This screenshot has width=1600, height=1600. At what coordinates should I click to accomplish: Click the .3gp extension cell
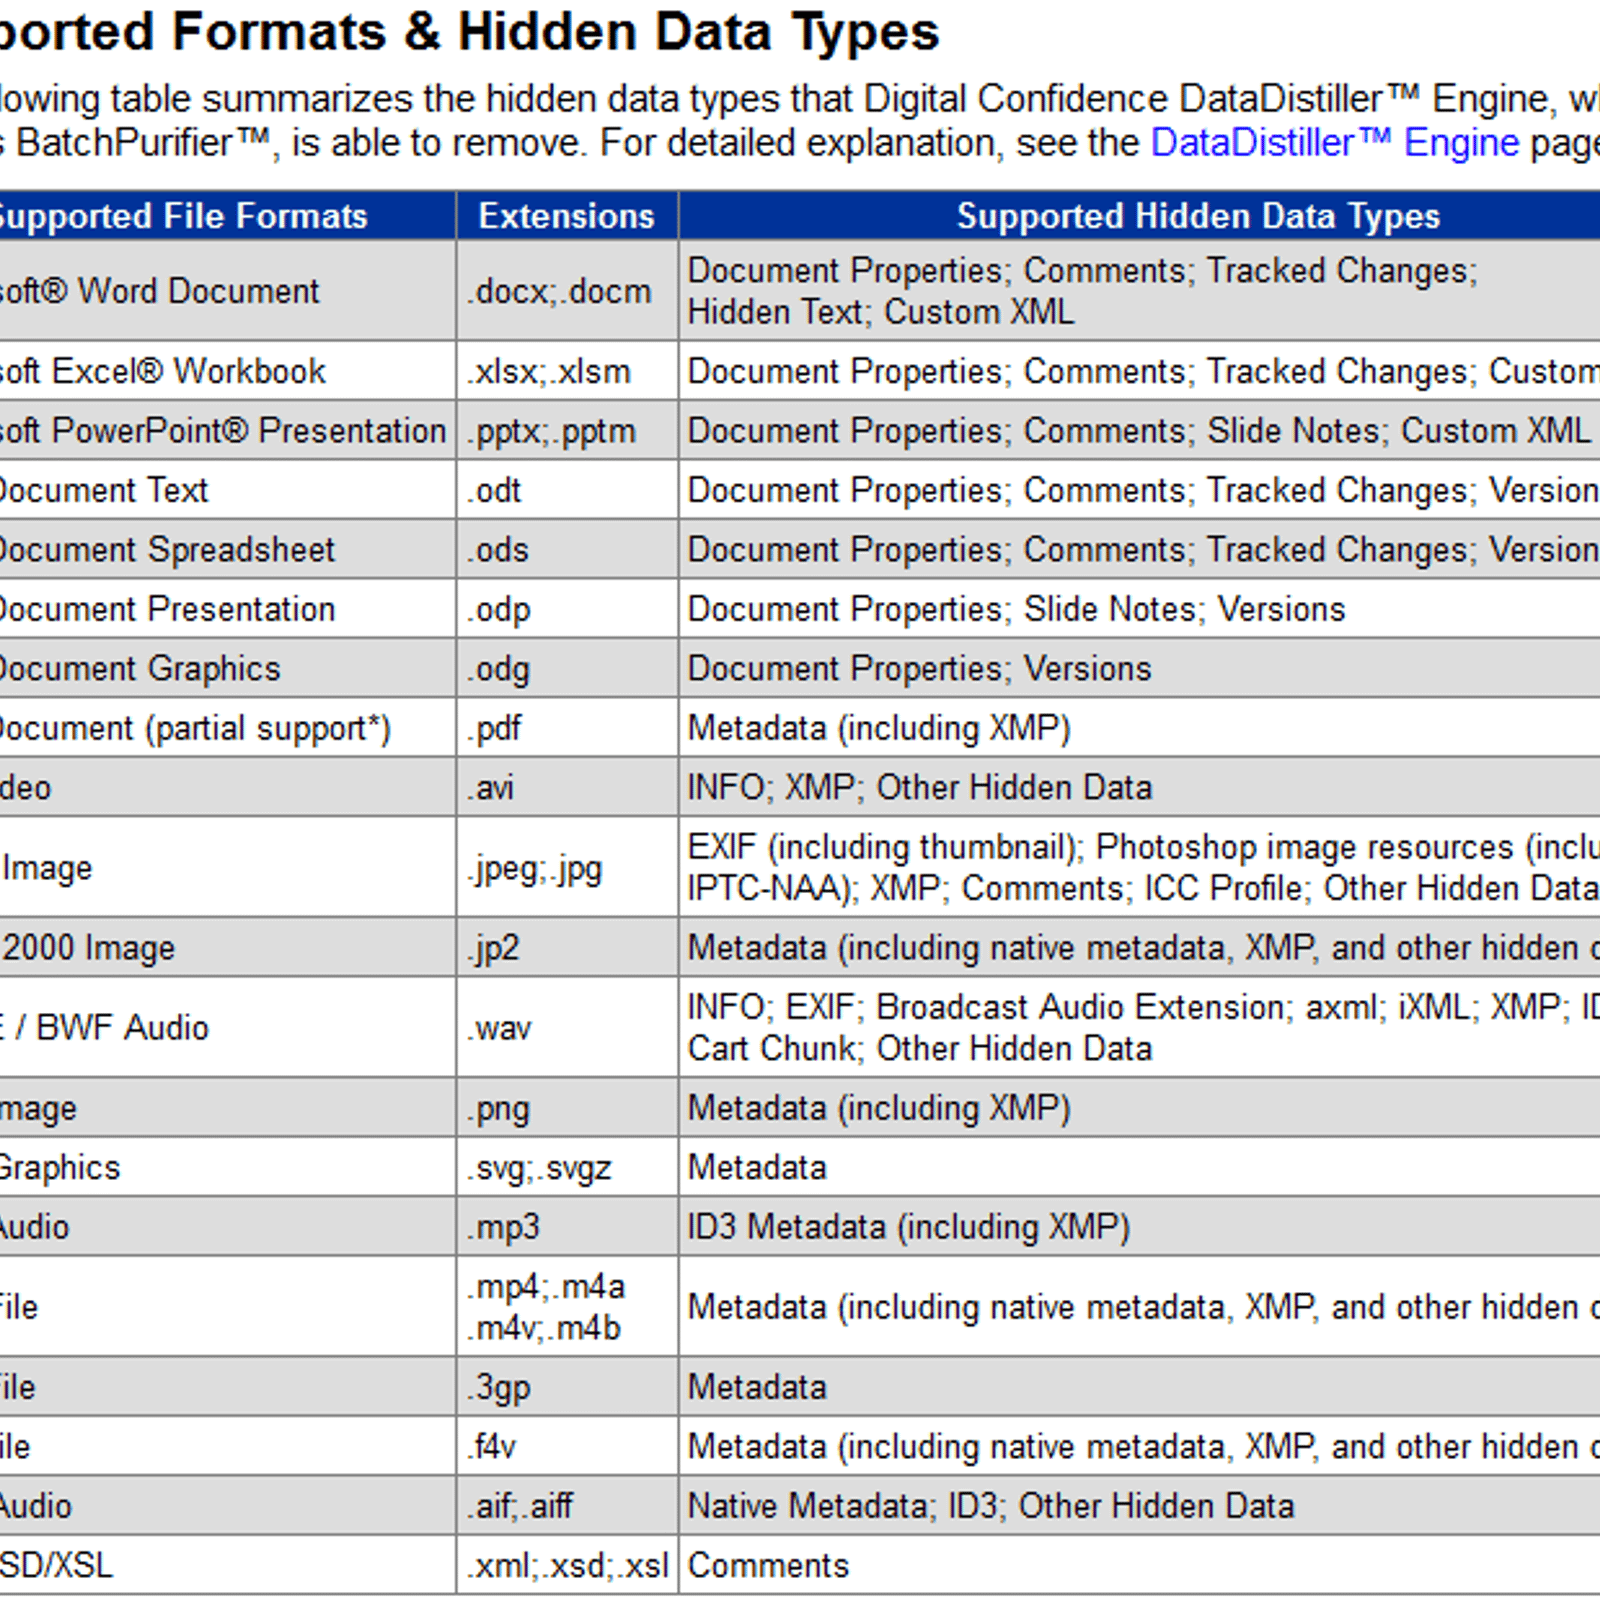coord(567,1387)
